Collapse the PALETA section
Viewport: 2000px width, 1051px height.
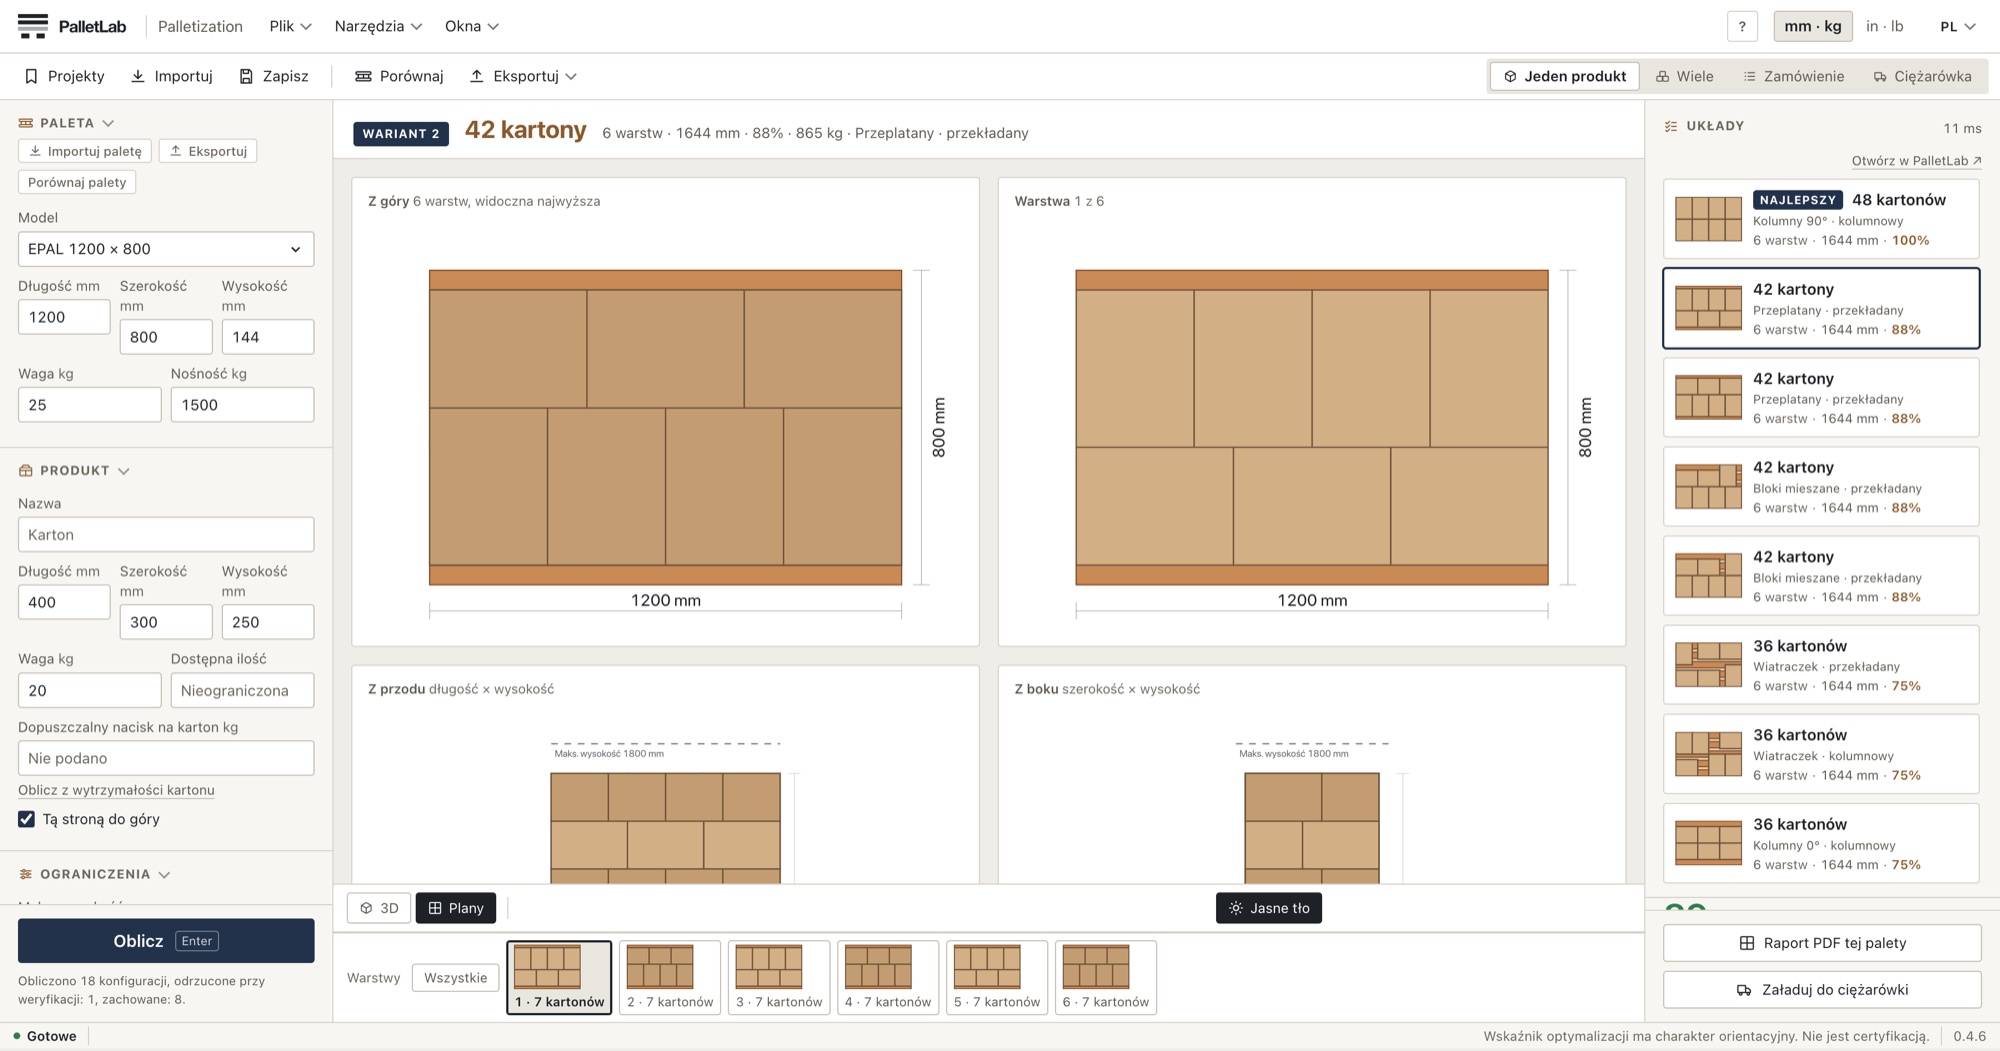click(66, 123)
